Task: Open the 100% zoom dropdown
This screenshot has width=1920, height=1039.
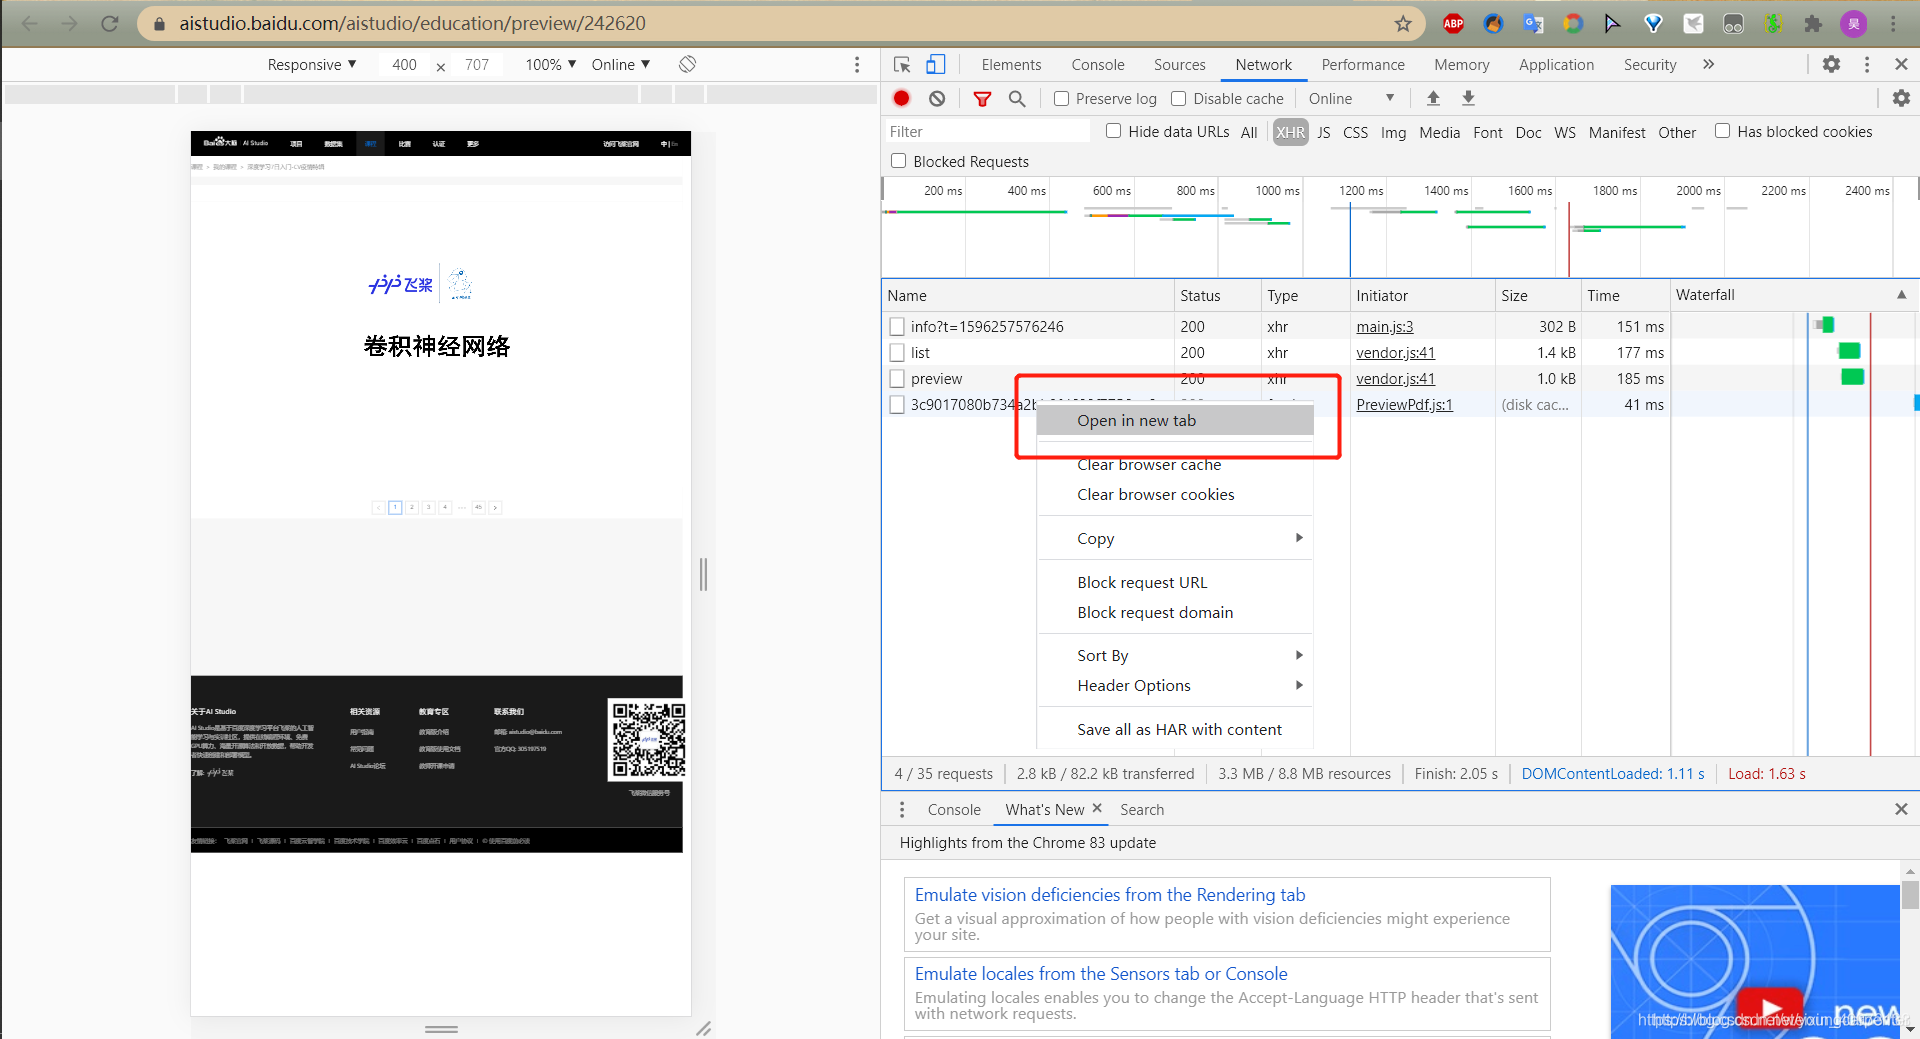Action: (x=550, y=64)
